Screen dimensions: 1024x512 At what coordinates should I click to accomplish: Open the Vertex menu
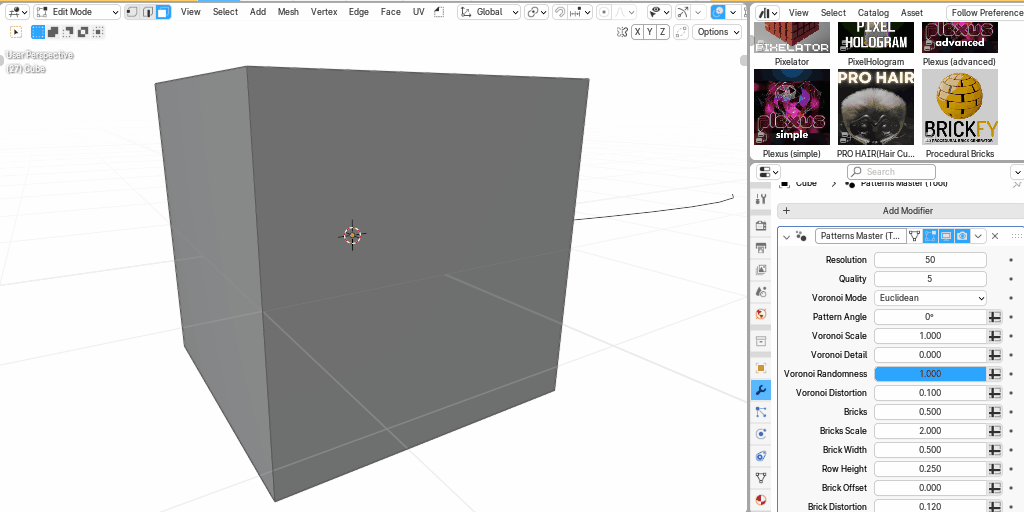324,12
